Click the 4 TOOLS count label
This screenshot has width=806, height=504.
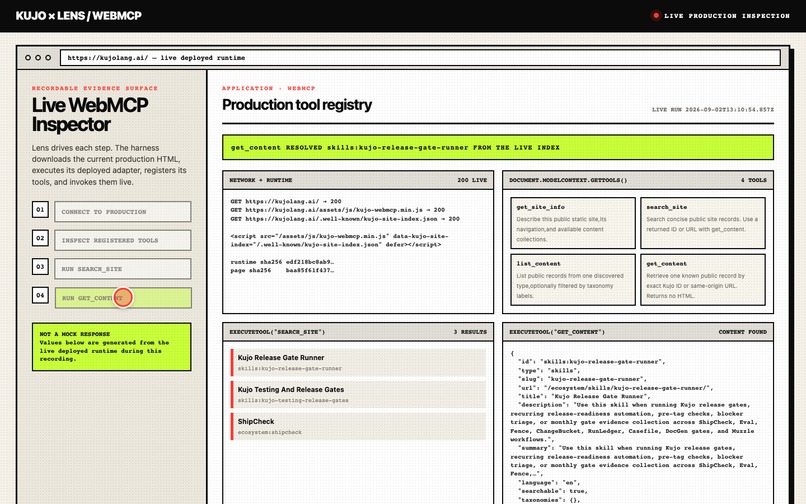coord(754,180)
